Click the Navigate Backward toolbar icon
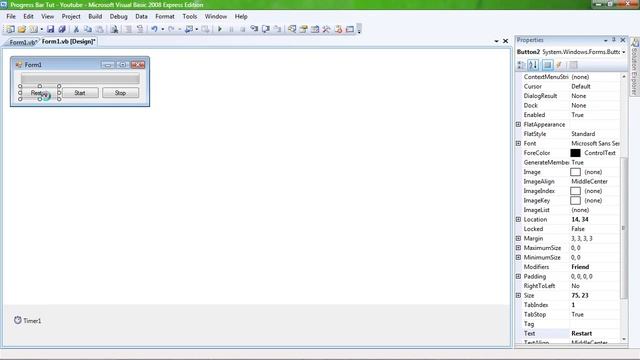 [x=189, y=29]
